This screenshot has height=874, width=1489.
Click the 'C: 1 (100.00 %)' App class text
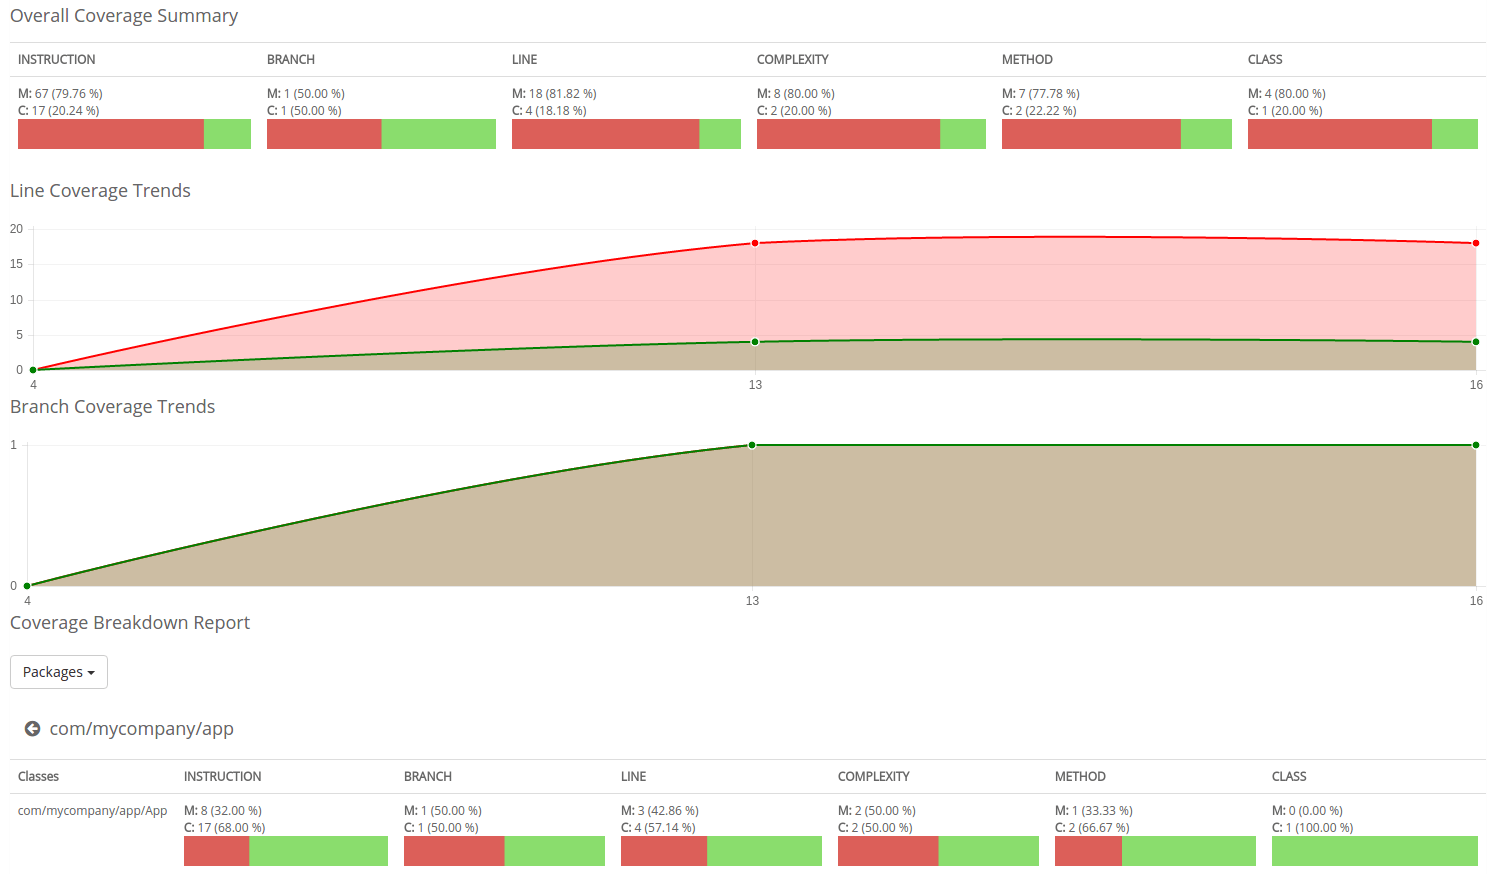tap(1312, 828)
